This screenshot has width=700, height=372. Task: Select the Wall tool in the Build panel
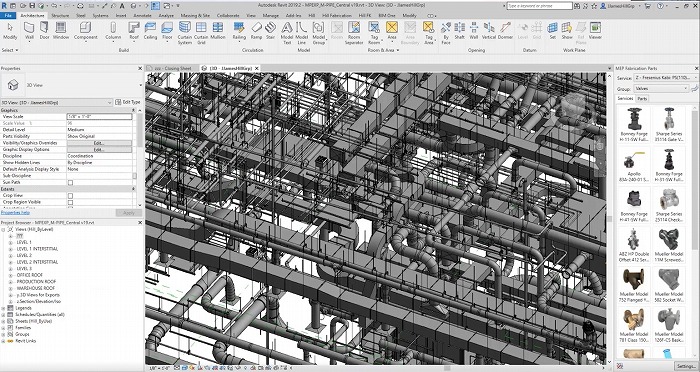pyautogui.click(x=29, y=31)
